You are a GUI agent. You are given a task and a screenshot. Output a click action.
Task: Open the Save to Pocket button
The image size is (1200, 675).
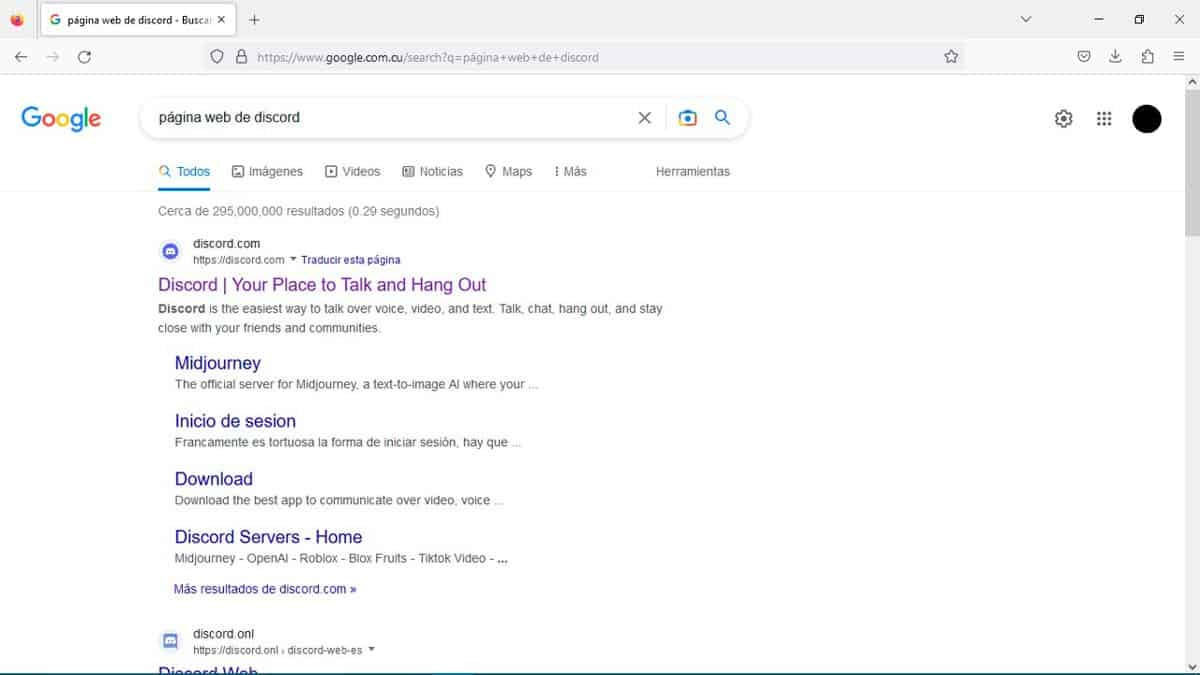coord(1084,57)
